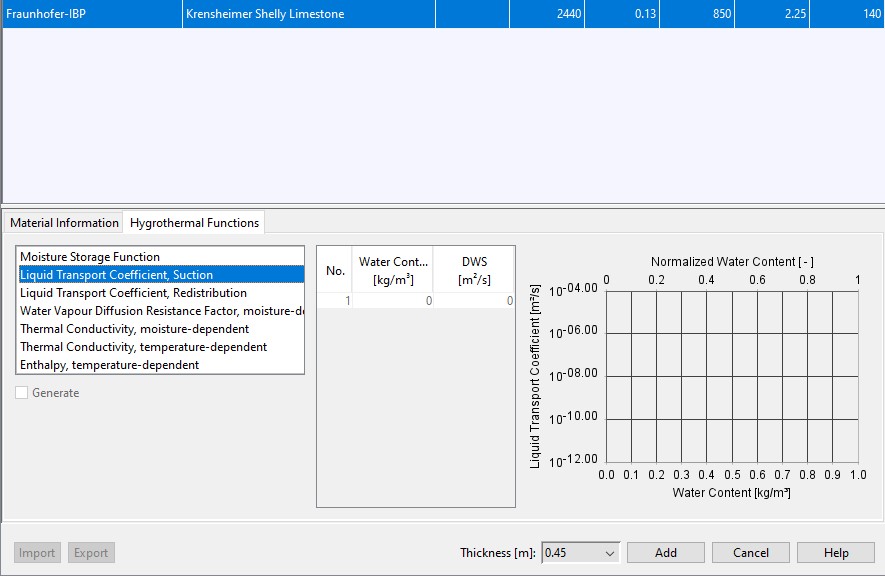Click the porosity value 0.13
Image resolution: width=885 pixels, height=577 pixels.
[x=622, y=14]
